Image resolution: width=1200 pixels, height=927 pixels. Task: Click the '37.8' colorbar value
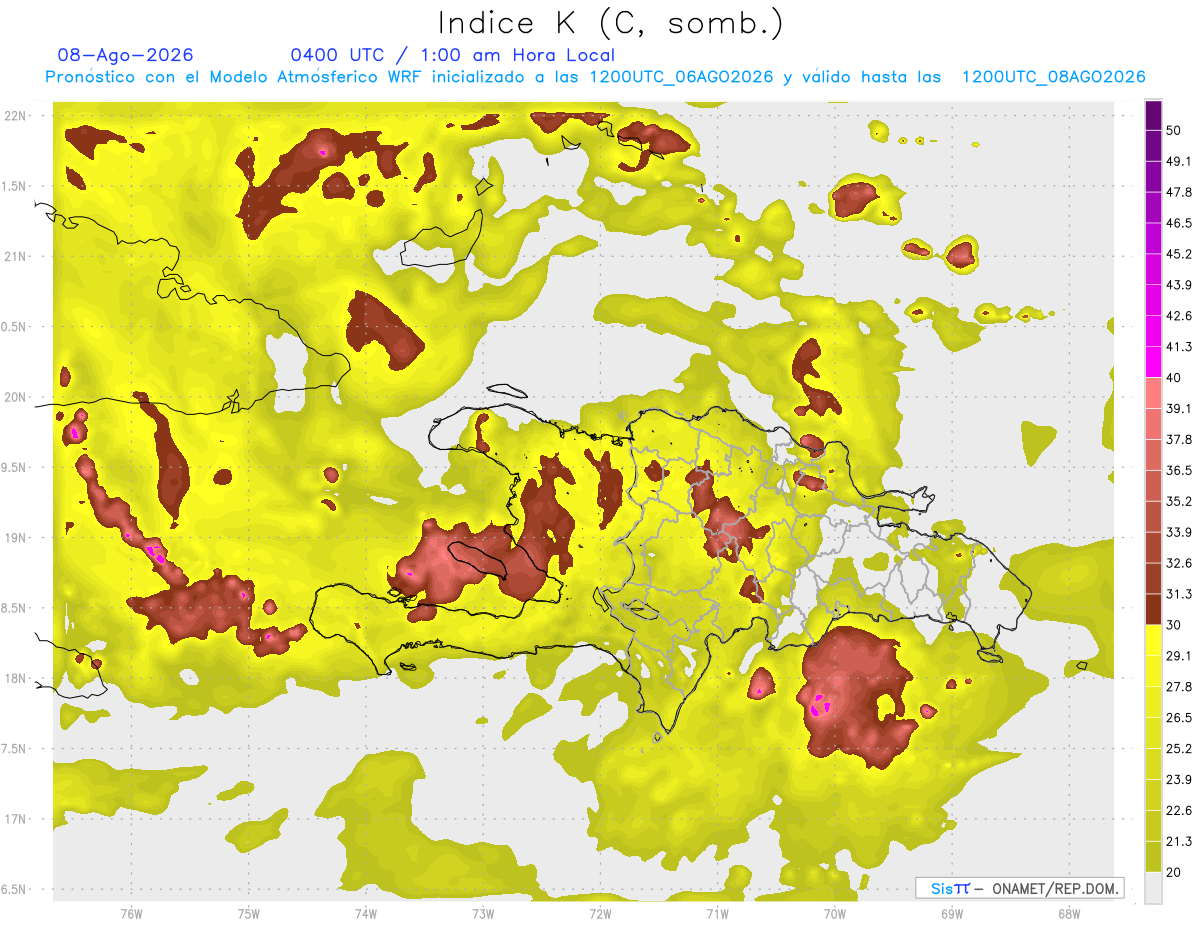tap(1180, 439)
